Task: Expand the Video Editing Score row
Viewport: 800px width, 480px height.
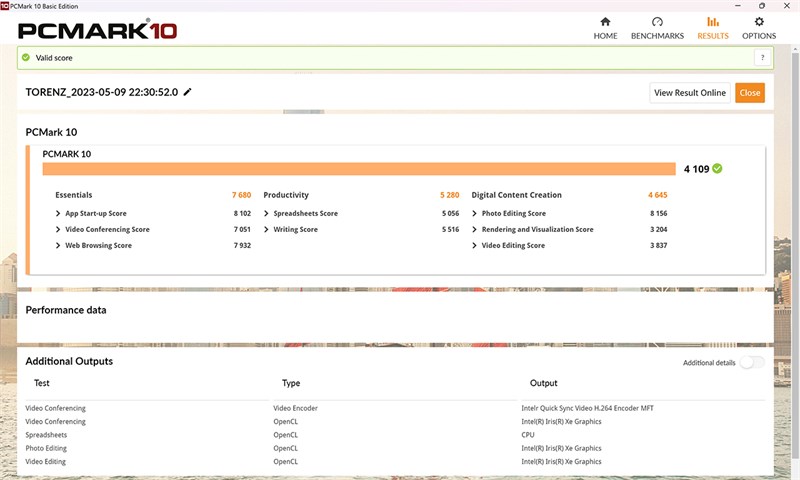Action: [x=474, y=245]
